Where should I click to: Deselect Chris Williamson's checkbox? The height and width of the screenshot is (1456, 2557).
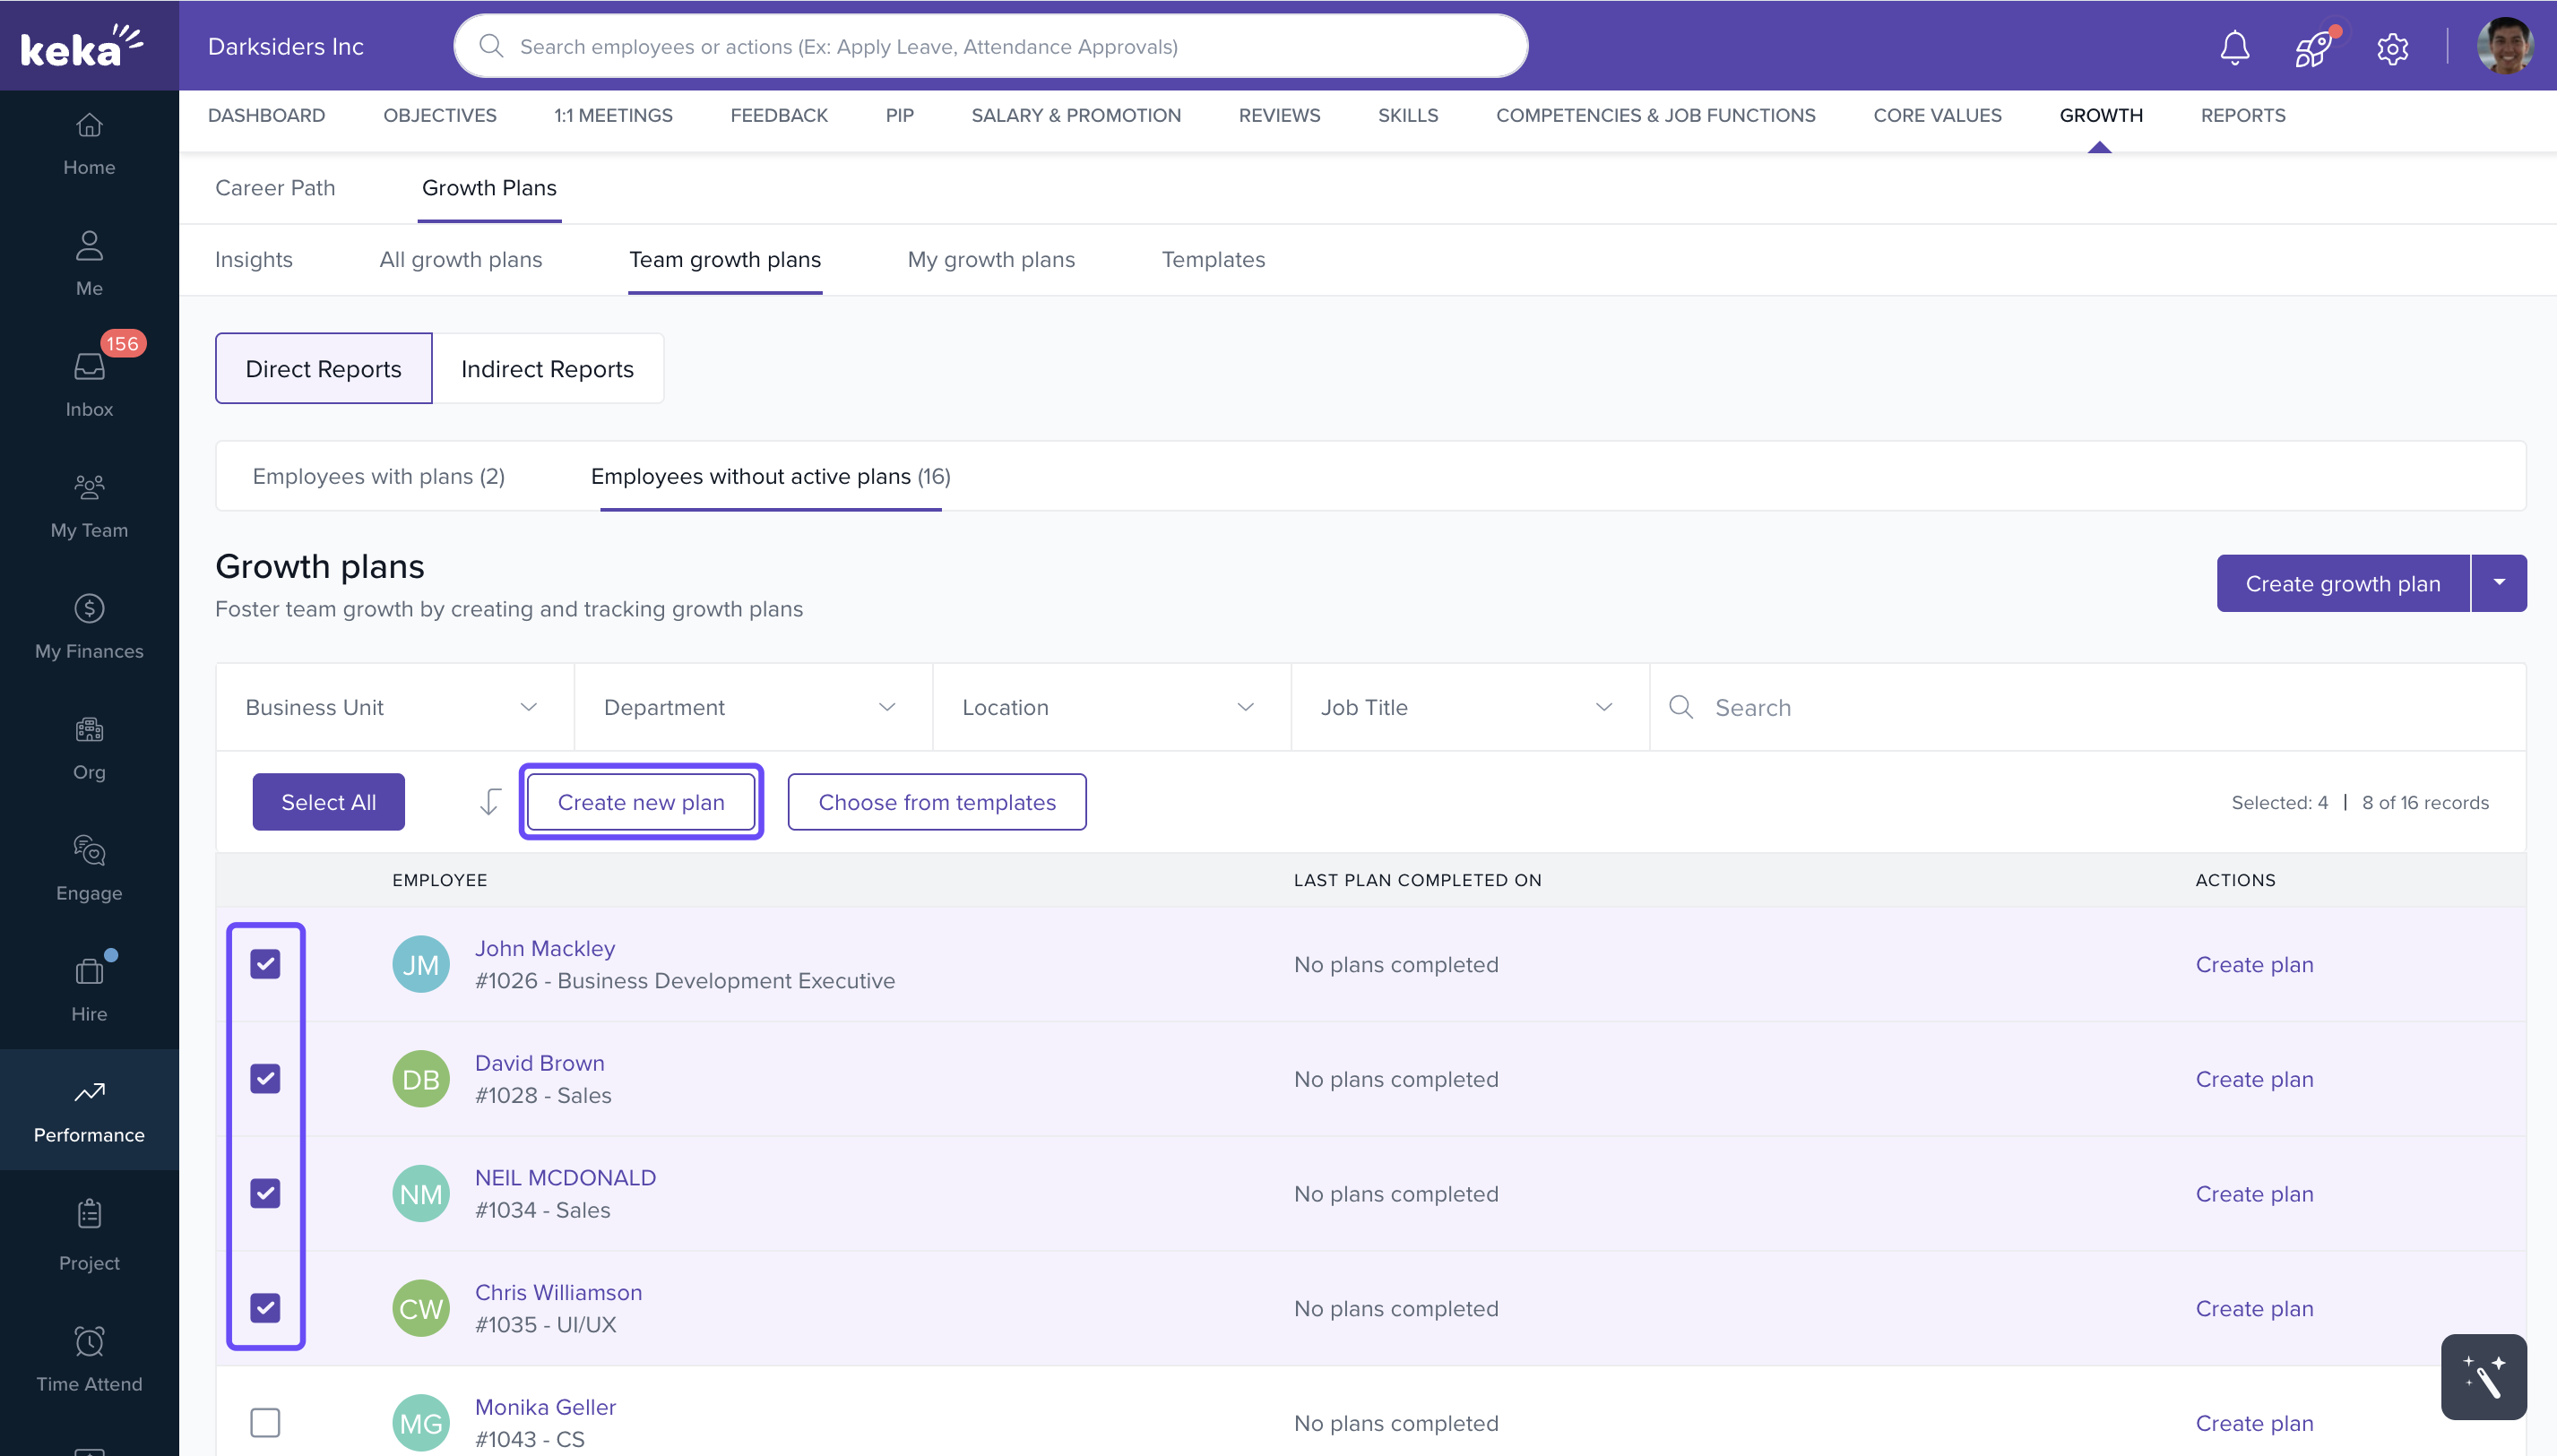[x=265, y=1308]
